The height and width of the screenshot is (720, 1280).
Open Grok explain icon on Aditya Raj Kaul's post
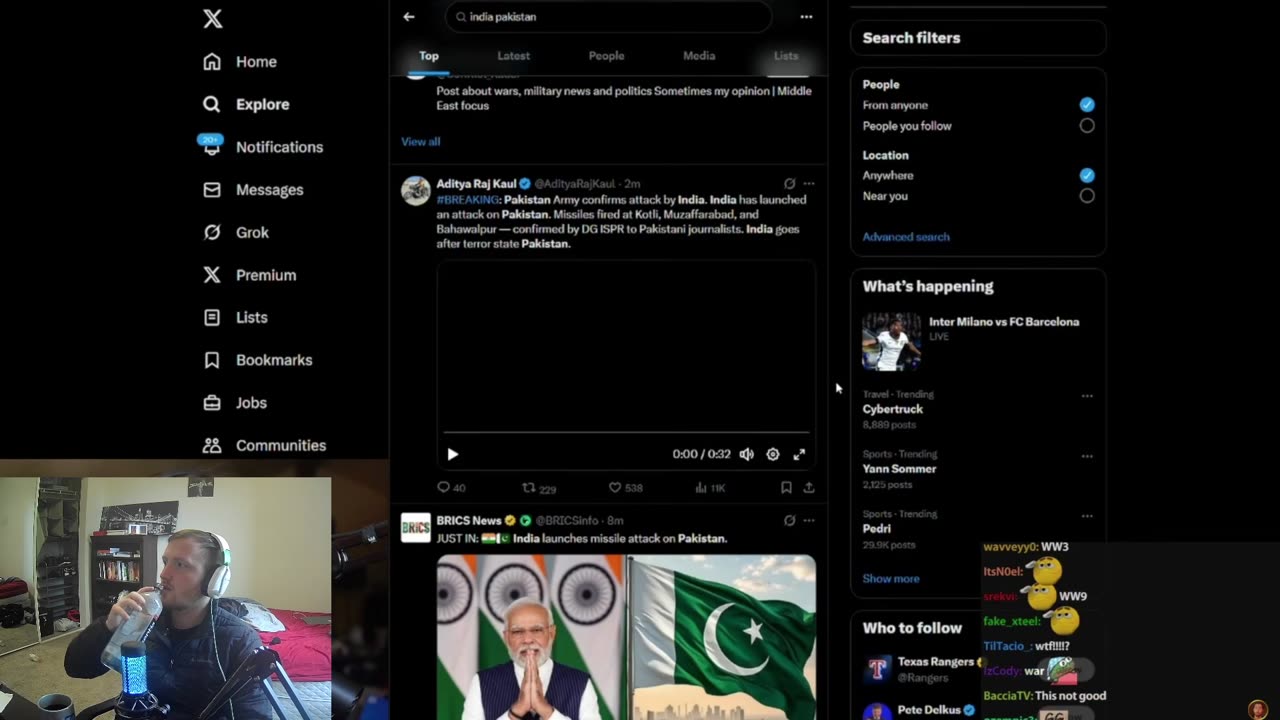pos(789,184)
